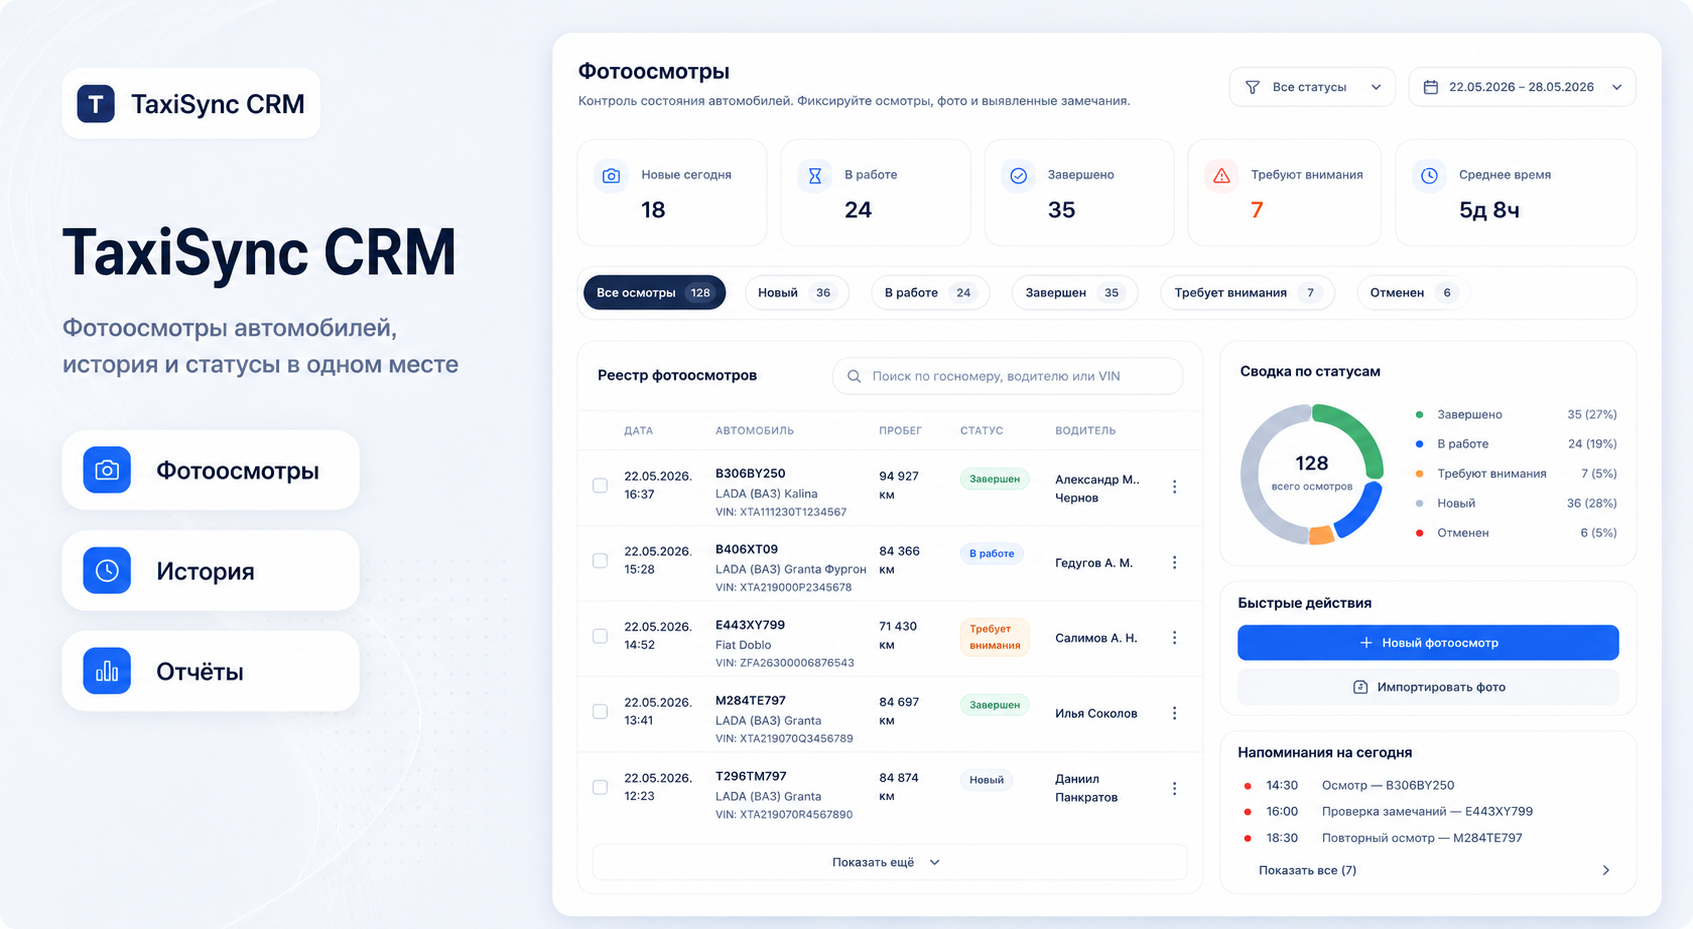Click the calendar icon in date range
This screenshot has height=929, width=1693.
(1431, 87)
